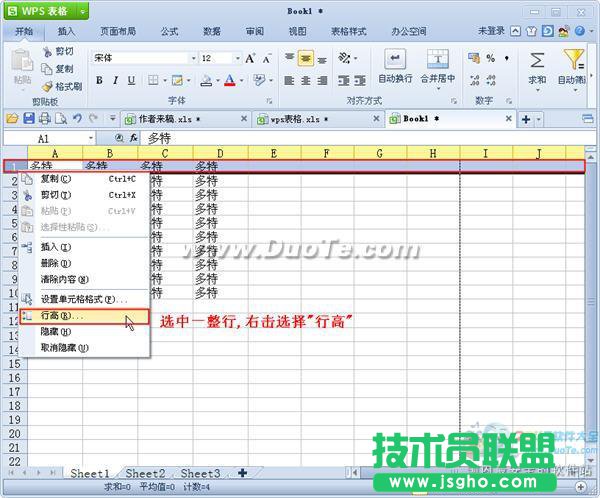The height and width of the screenshot is (498, 600).
Task: Close the 作者来稿.xls document tab
Action: [244, 119]
